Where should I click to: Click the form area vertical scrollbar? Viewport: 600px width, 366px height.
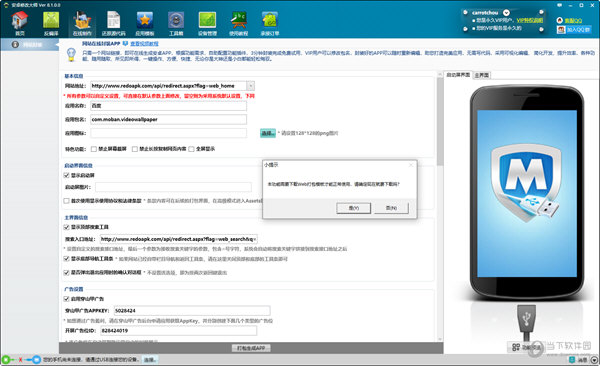click(440, 206)
